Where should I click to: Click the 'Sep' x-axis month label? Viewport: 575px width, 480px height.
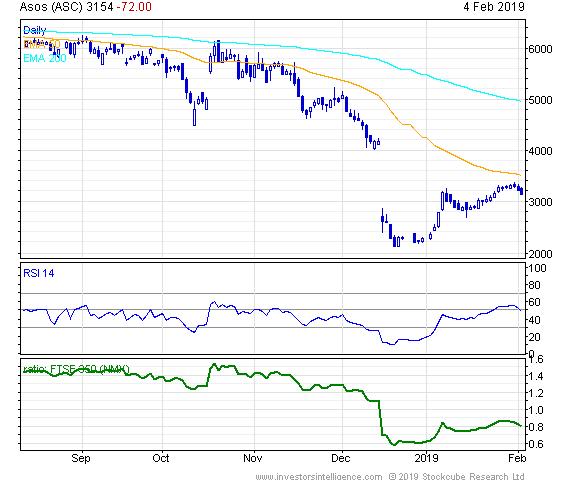click(81, 458)
